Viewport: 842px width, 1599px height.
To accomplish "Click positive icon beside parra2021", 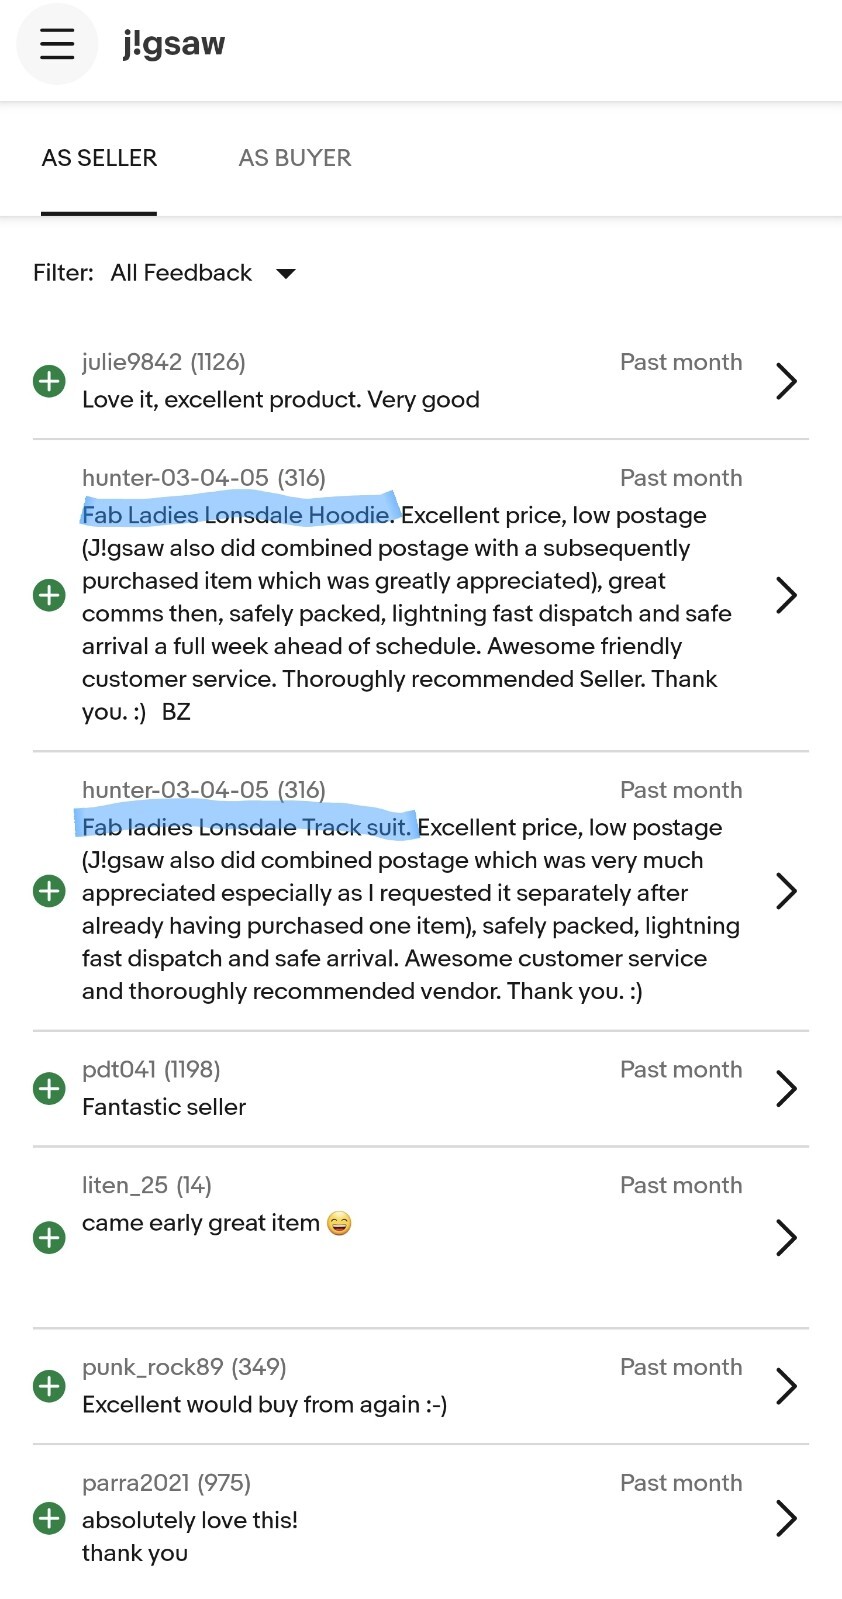I will 49,1518.
